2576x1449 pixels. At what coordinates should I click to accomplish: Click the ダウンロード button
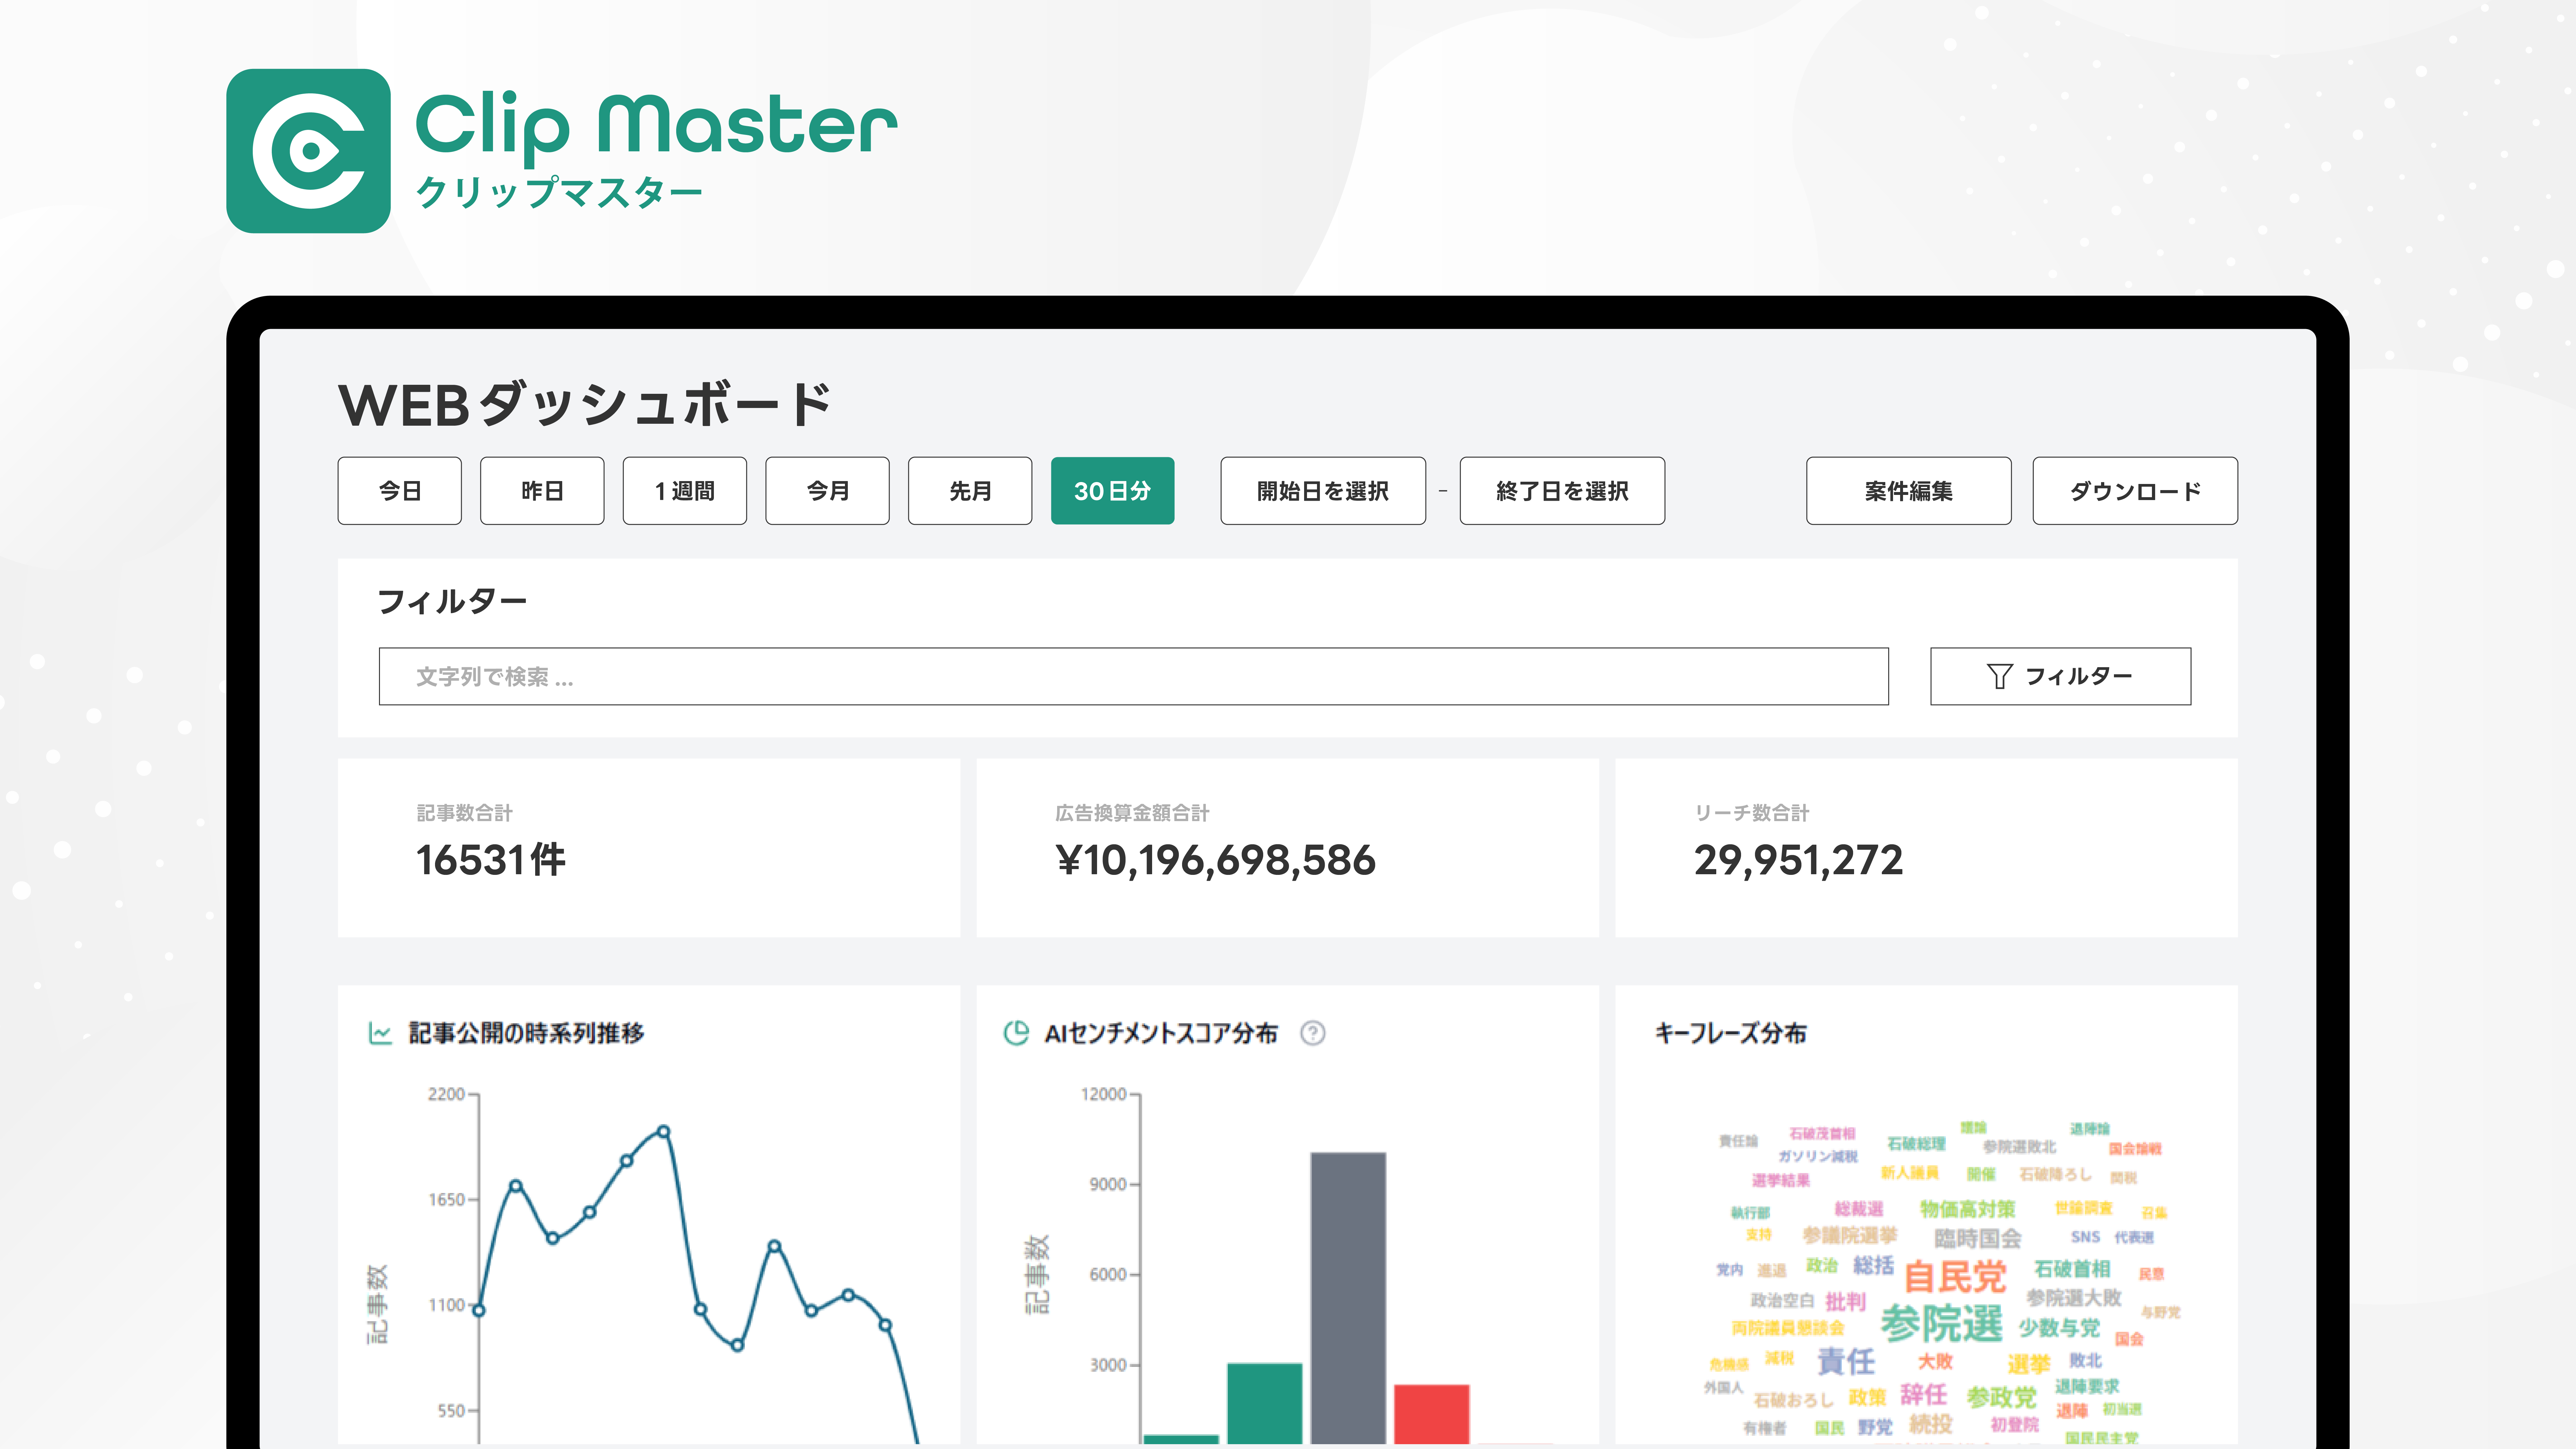click(x=2135, y=491)
